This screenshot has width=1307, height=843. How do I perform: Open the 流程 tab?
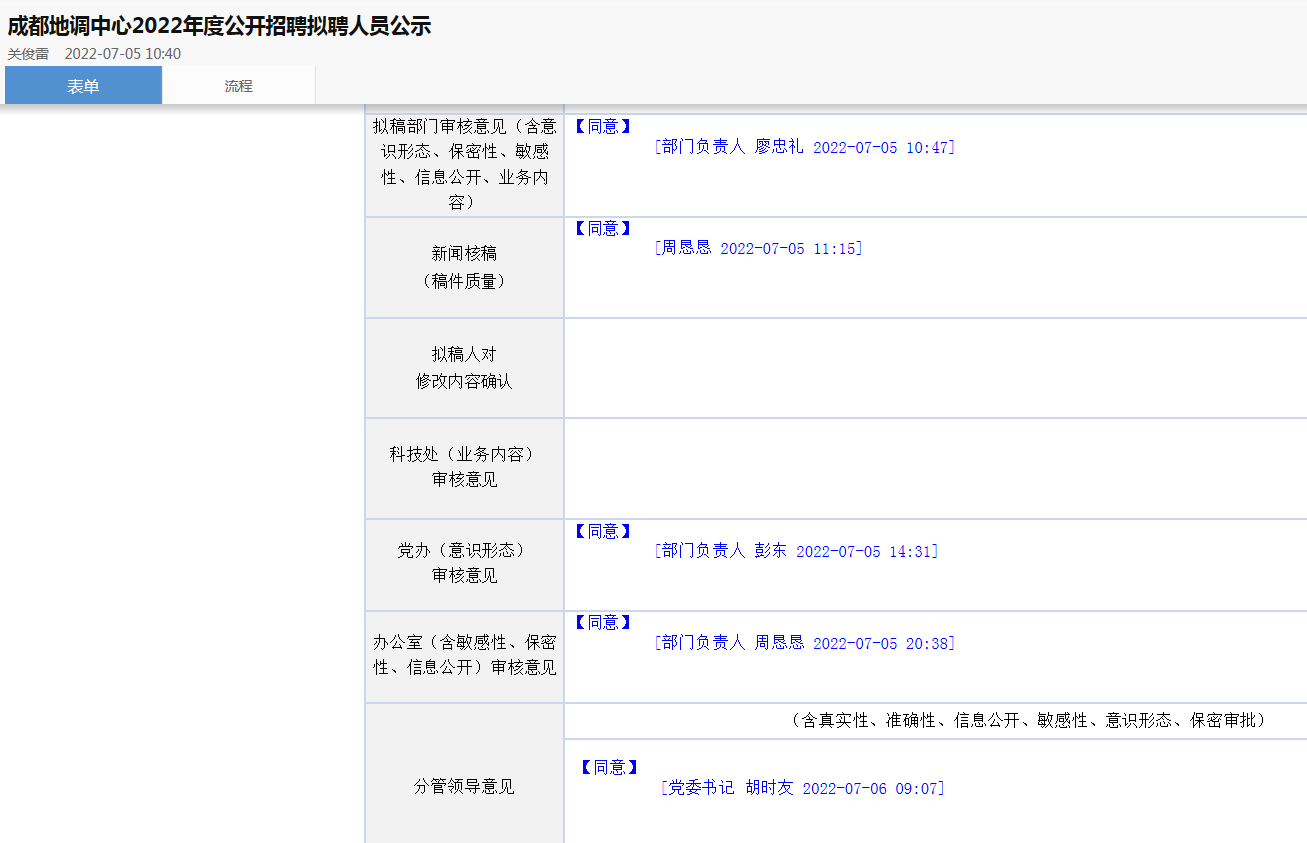(x=238, y=86)
